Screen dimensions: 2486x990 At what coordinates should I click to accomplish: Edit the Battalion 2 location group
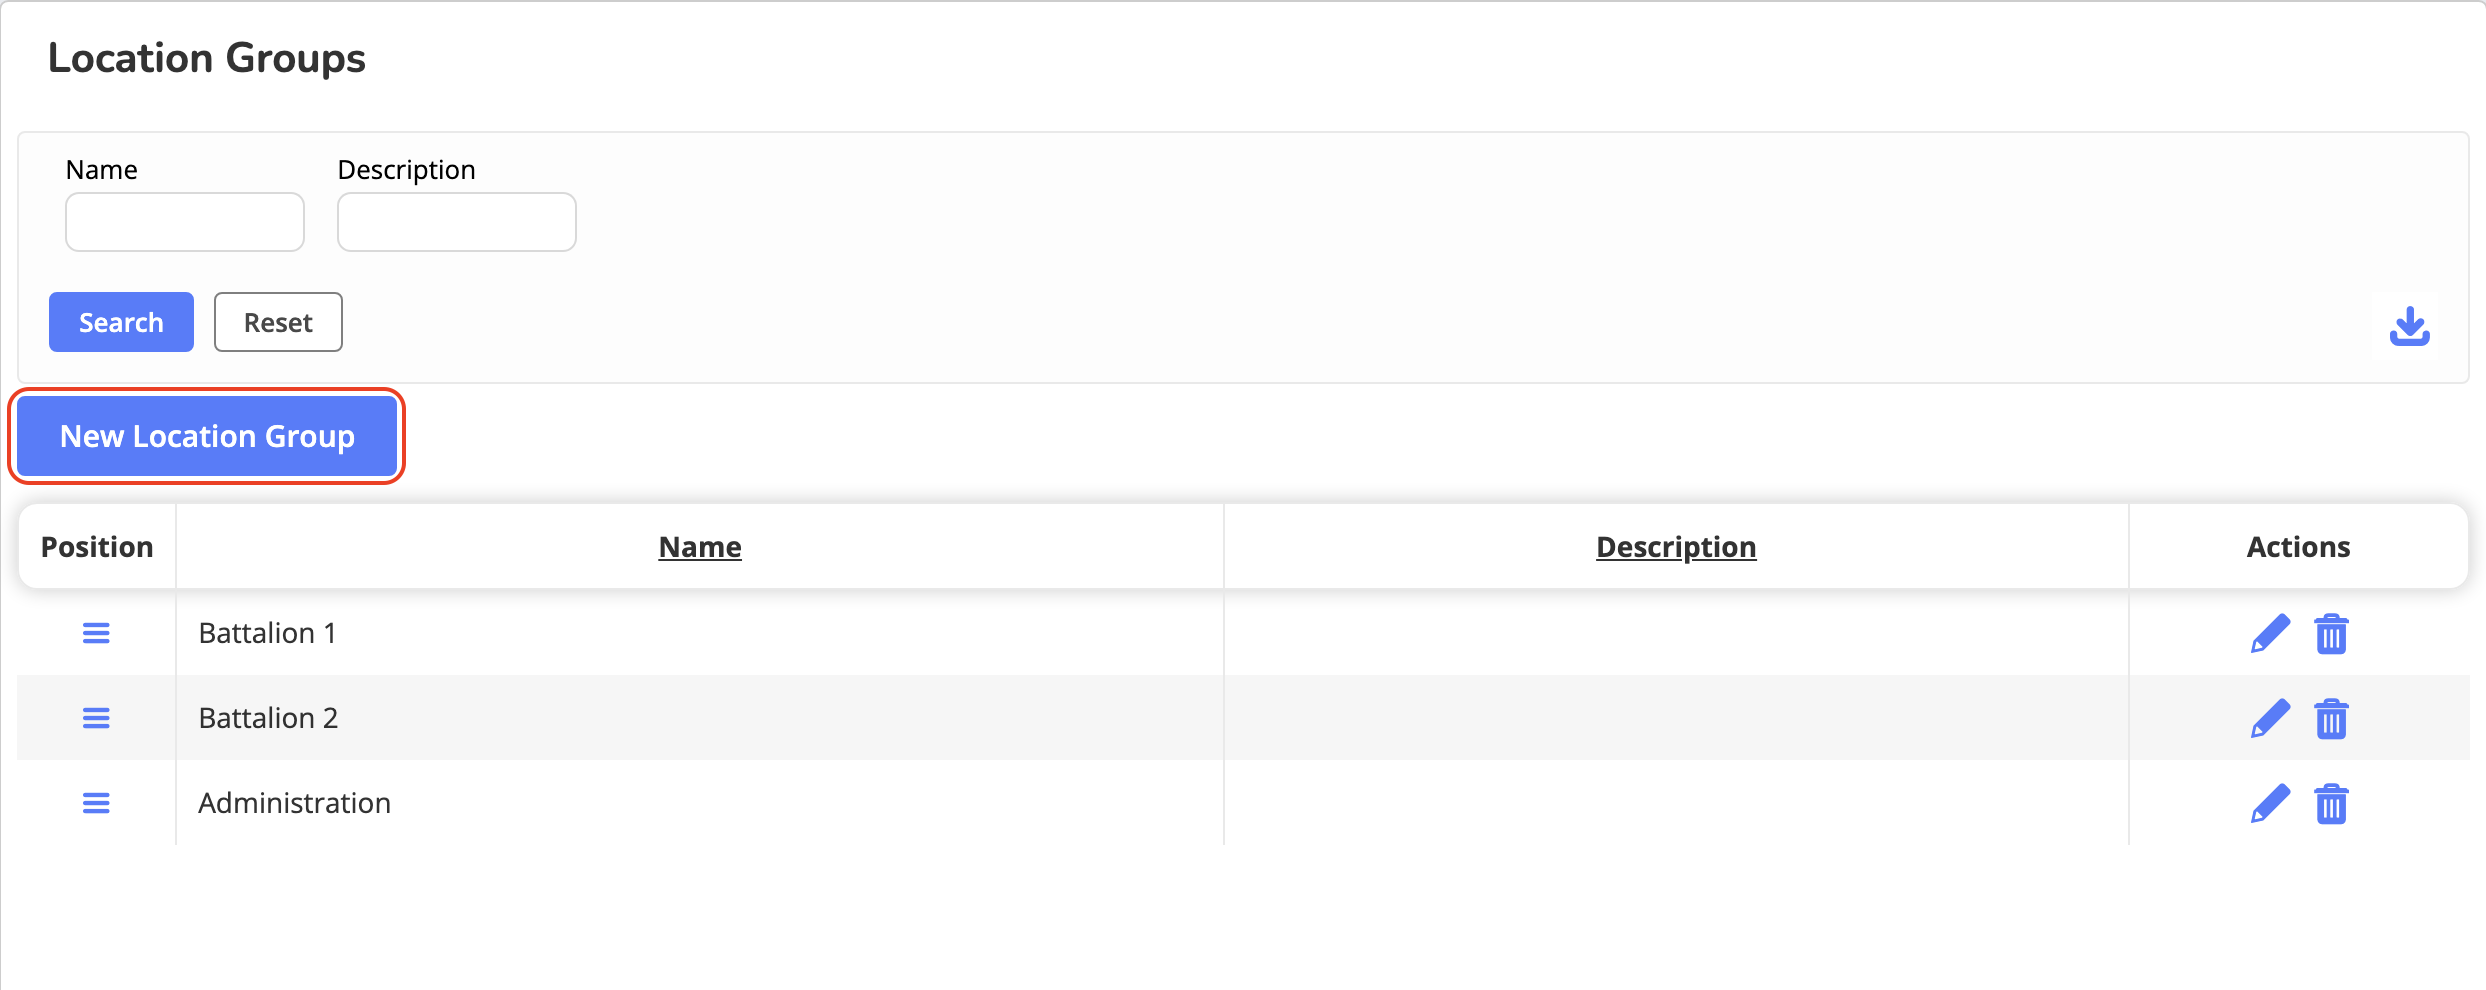(x=2270, y=719)
